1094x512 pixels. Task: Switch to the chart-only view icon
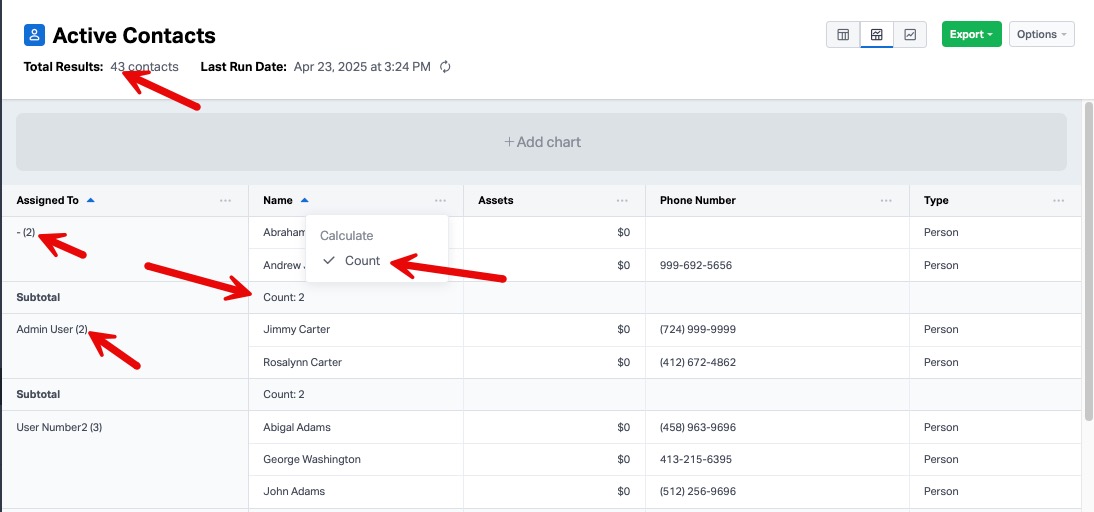pyautogui.click(x=910, y=34)
